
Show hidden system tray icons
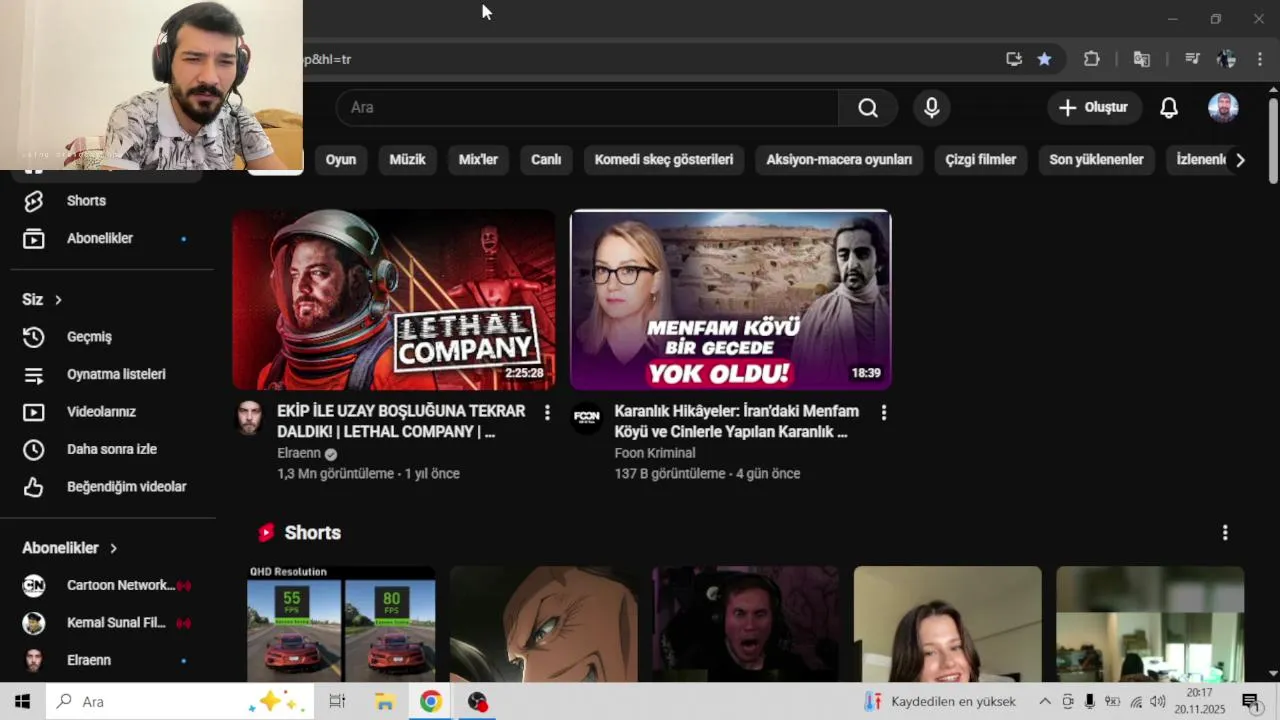(x=1045, y=702)
